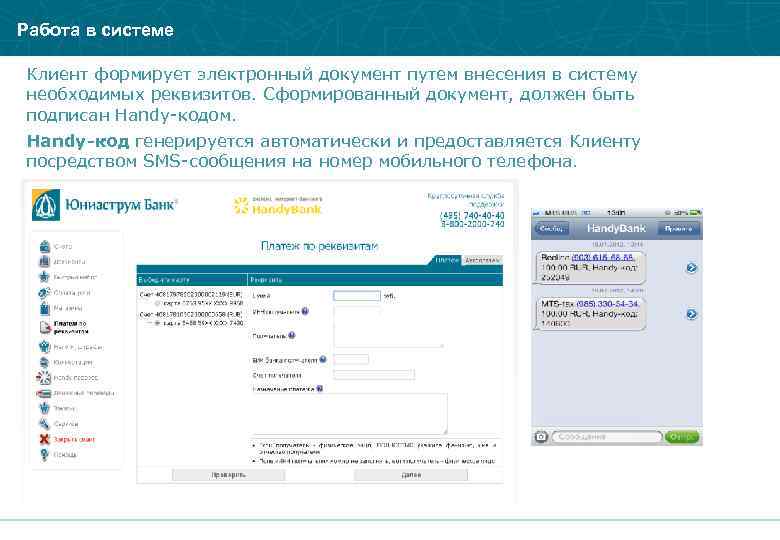Image resolution: width=780 pixels, height=540 pixels.
Task: Click the help icon next to Назначение платежа
Action: click(x=320, y=389)
